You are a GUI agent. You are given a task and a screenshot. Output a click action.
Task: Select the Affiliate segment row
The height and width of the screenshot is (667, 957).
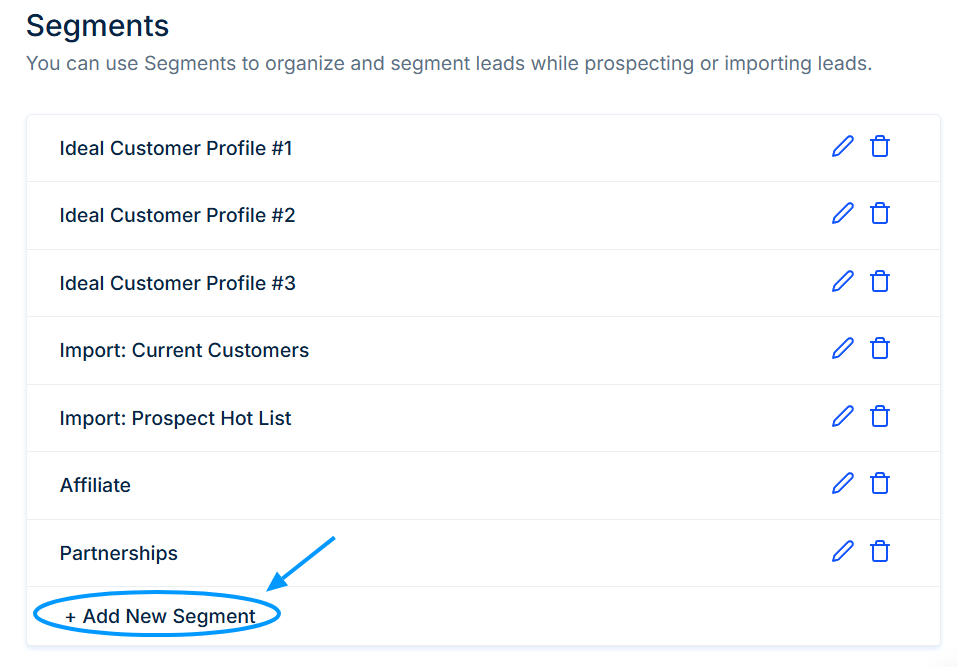(483, 486)
